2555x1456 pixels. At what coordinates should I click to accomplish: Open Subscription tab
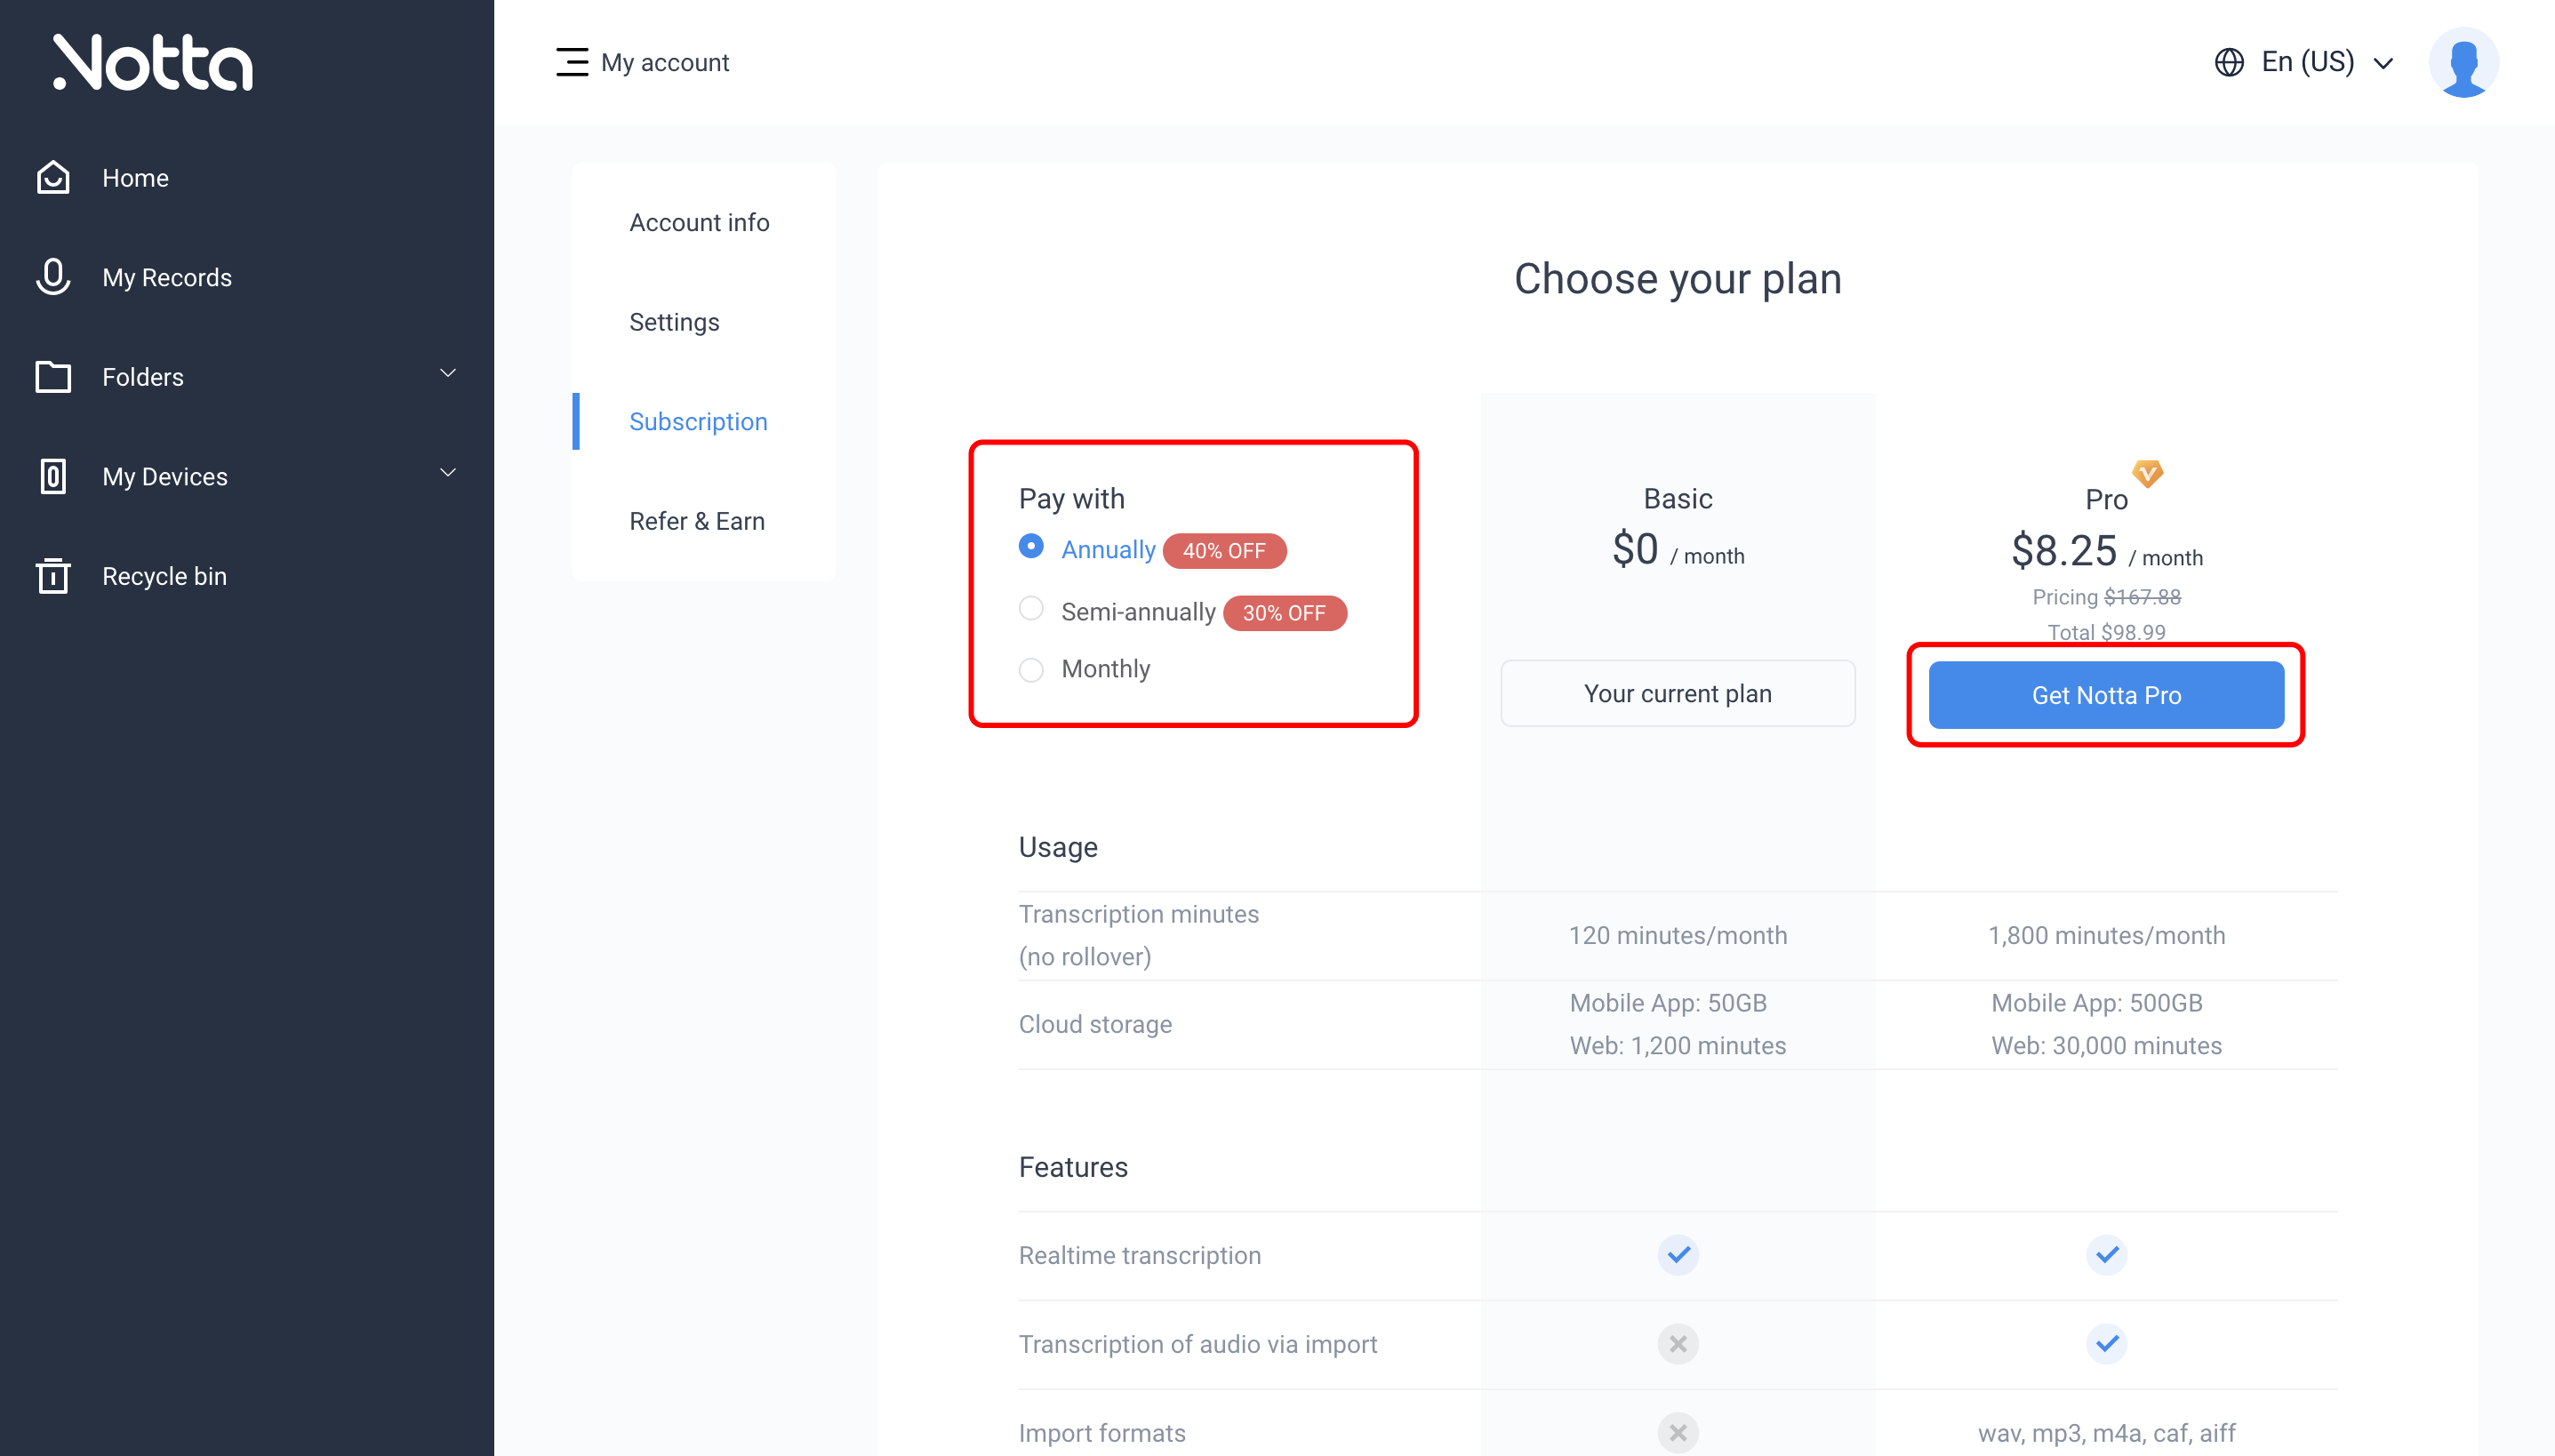(x=698, y=422)
